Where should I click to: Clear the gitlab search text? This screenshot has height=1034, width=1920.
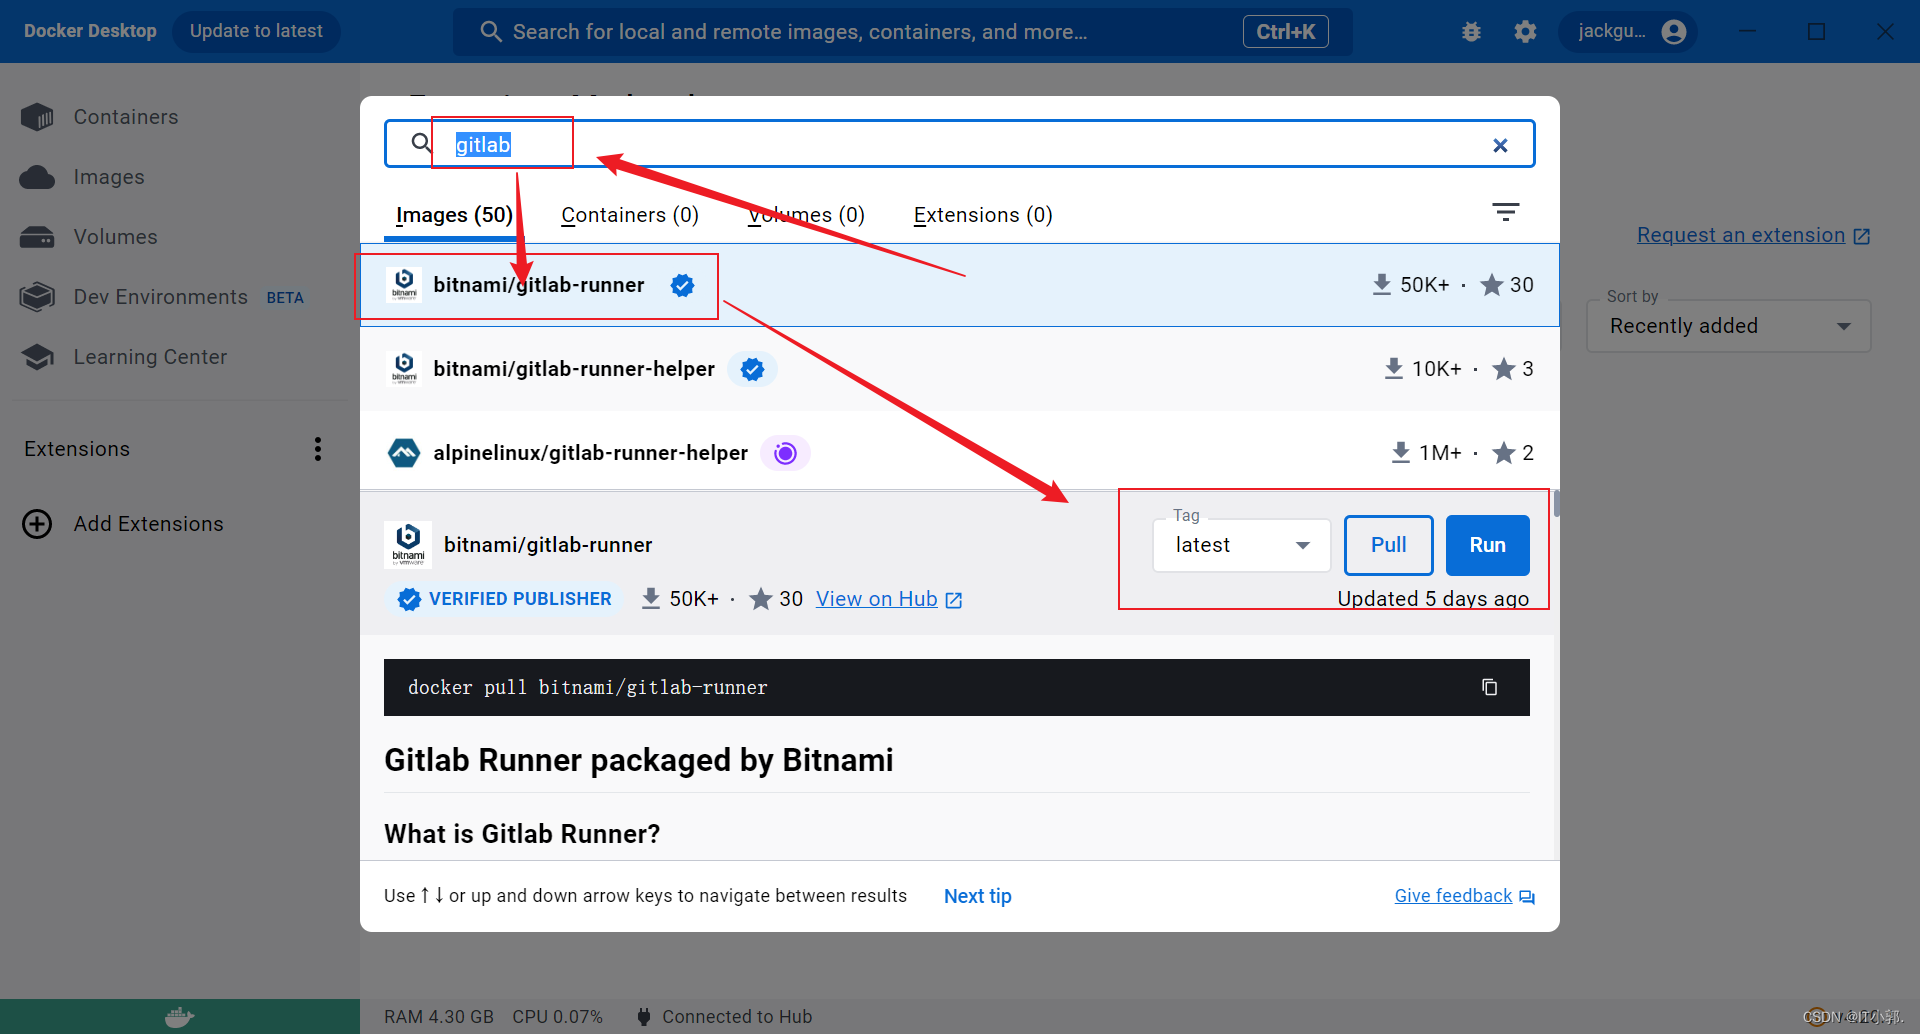click(x=1500, y=145)
